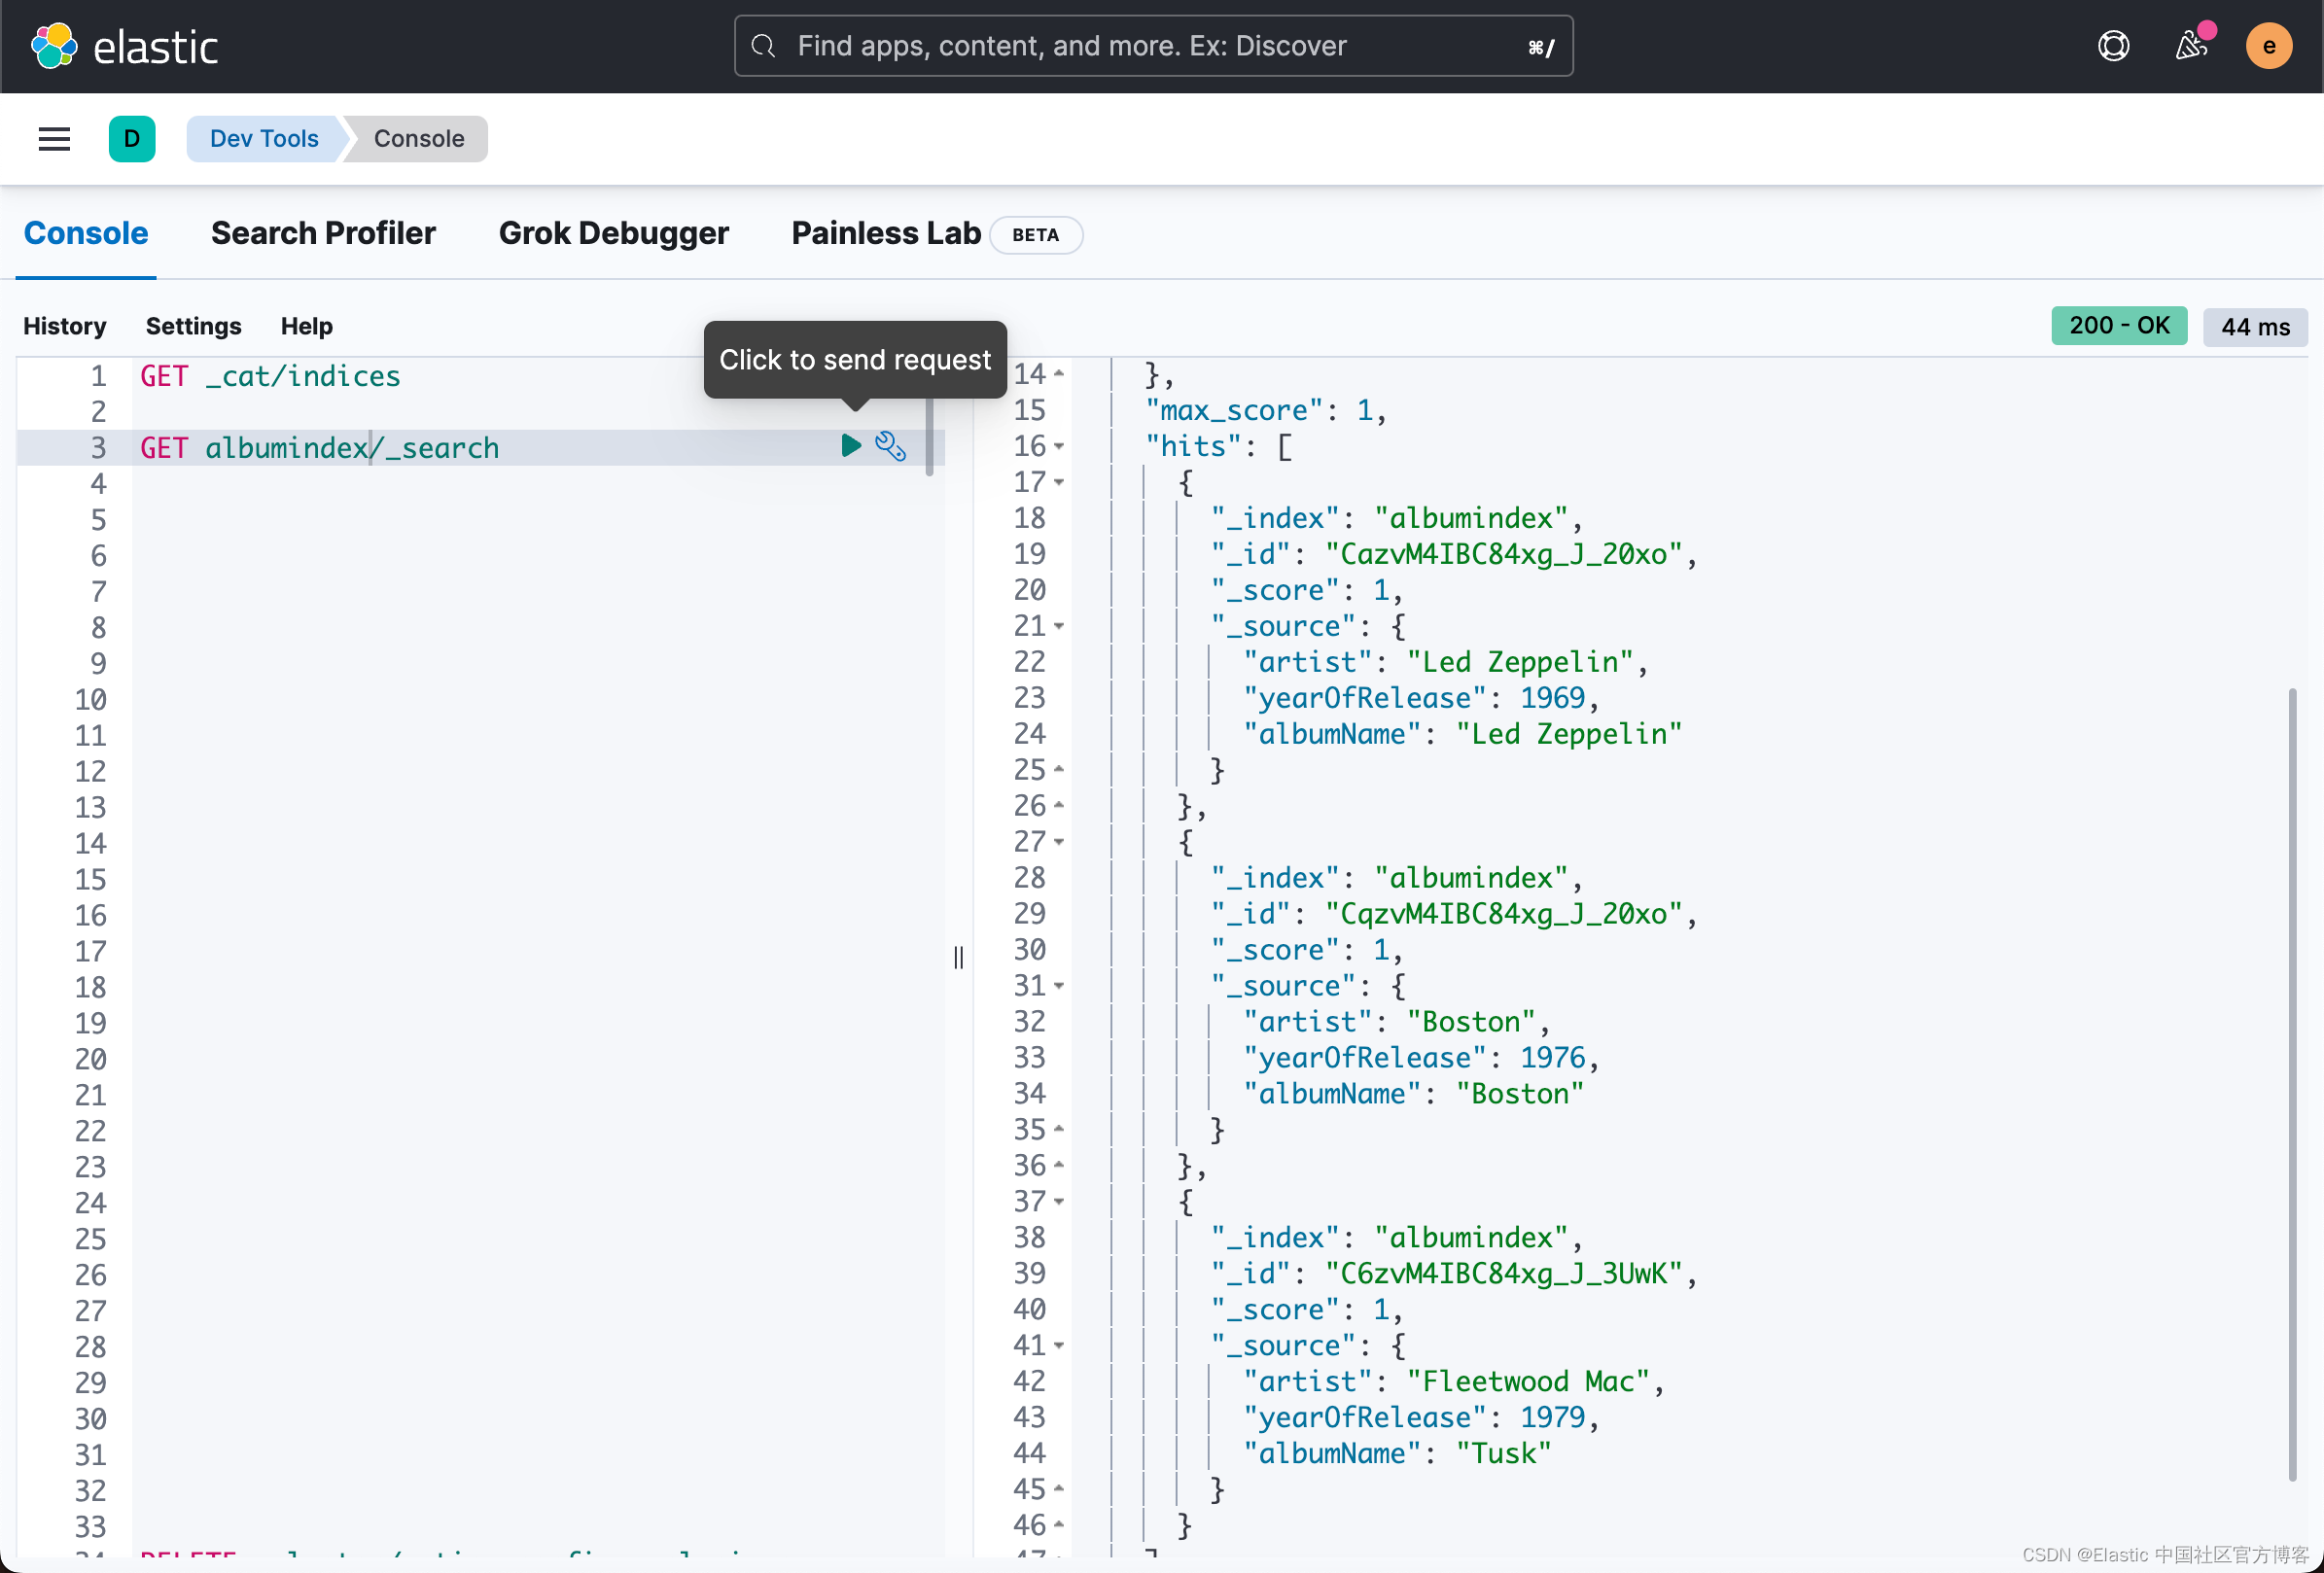The width and height of the screenshot is (2324, 1573).
Task: Click the green D space avatar
Action: coord(131,139)
